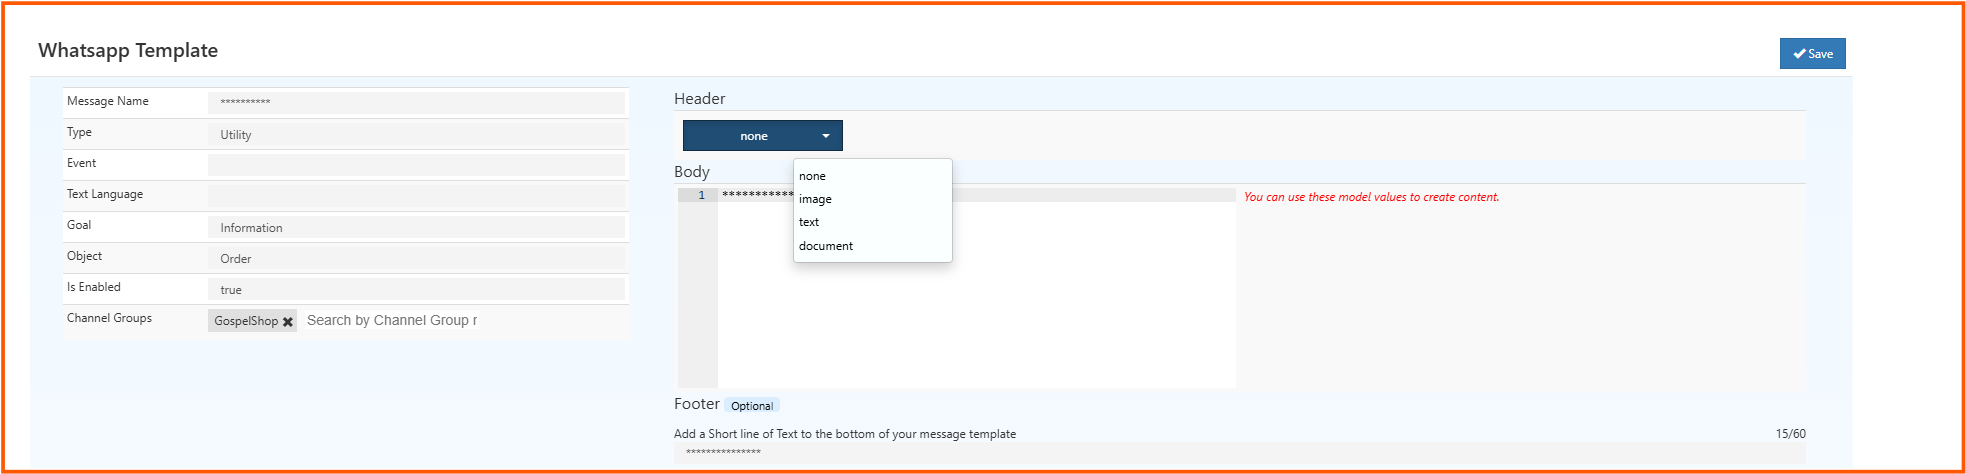Click the GospelShop tag label
The width and height of the screenshot is (1966, 474).
click(x=246, y=321)
